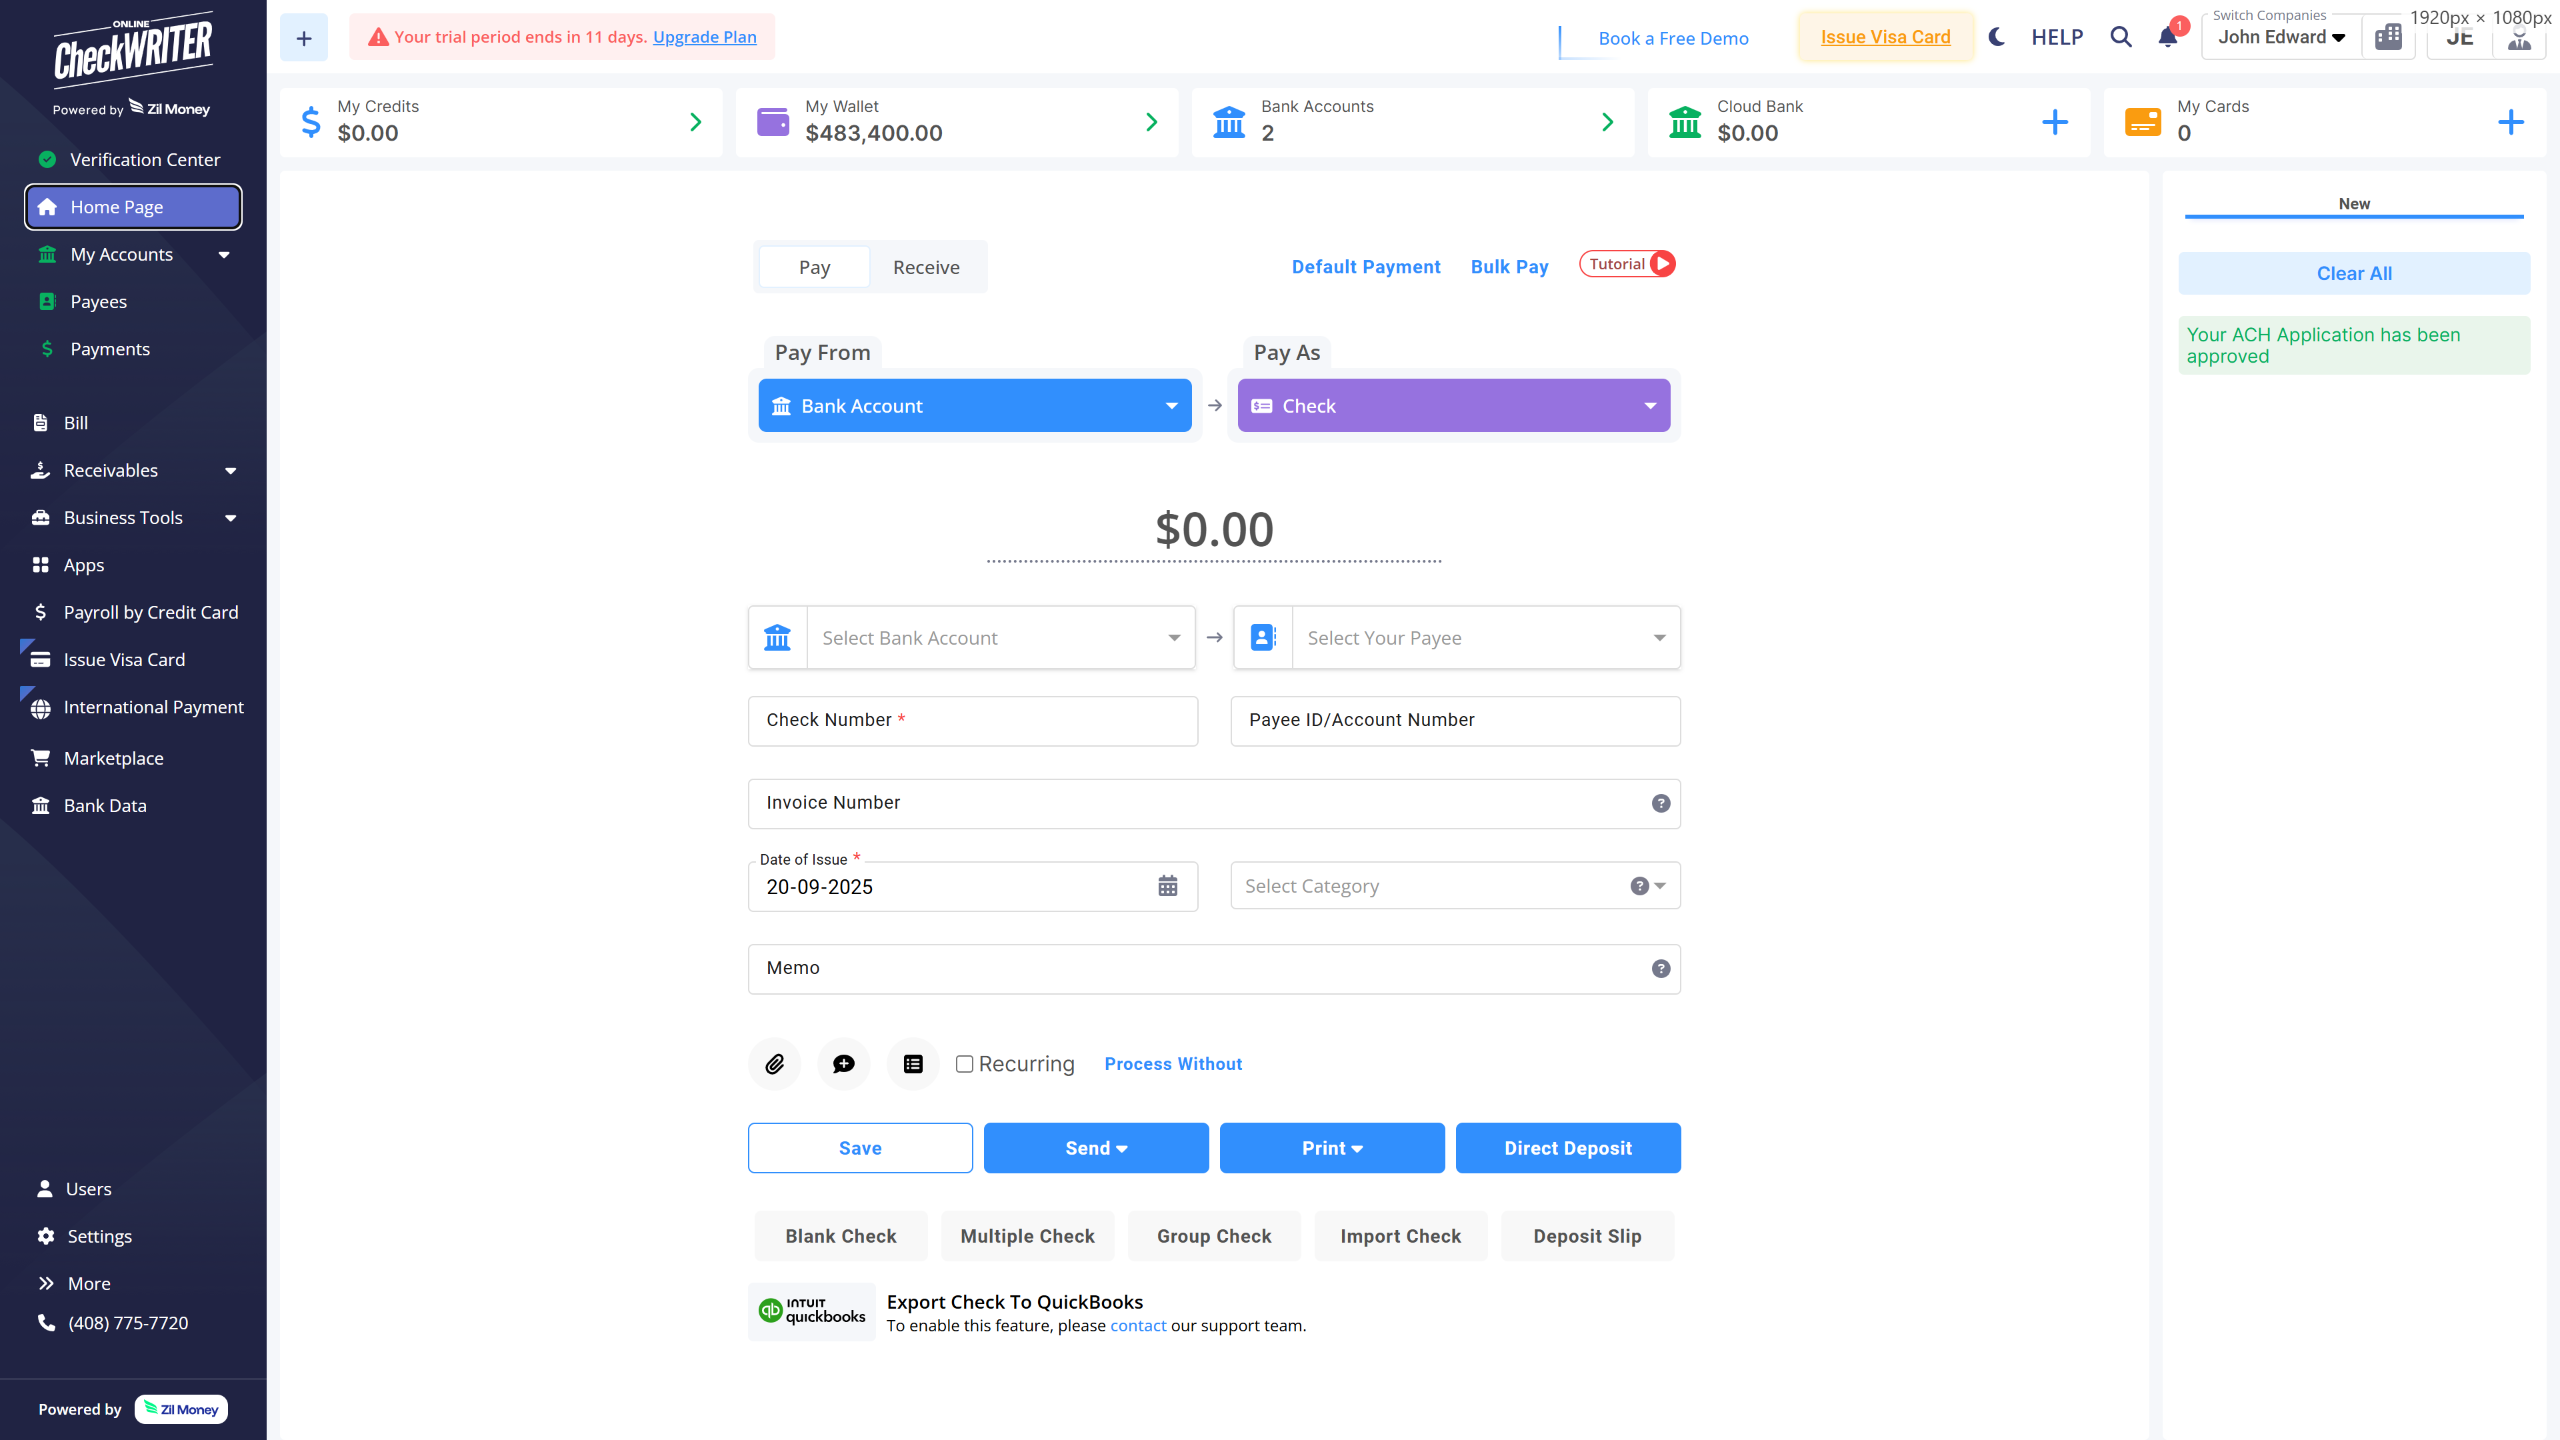The width and height of the screenshot is (2560, 1440).
Task: Click the Direct Deposit button
Action: tap(1567, 1148)
